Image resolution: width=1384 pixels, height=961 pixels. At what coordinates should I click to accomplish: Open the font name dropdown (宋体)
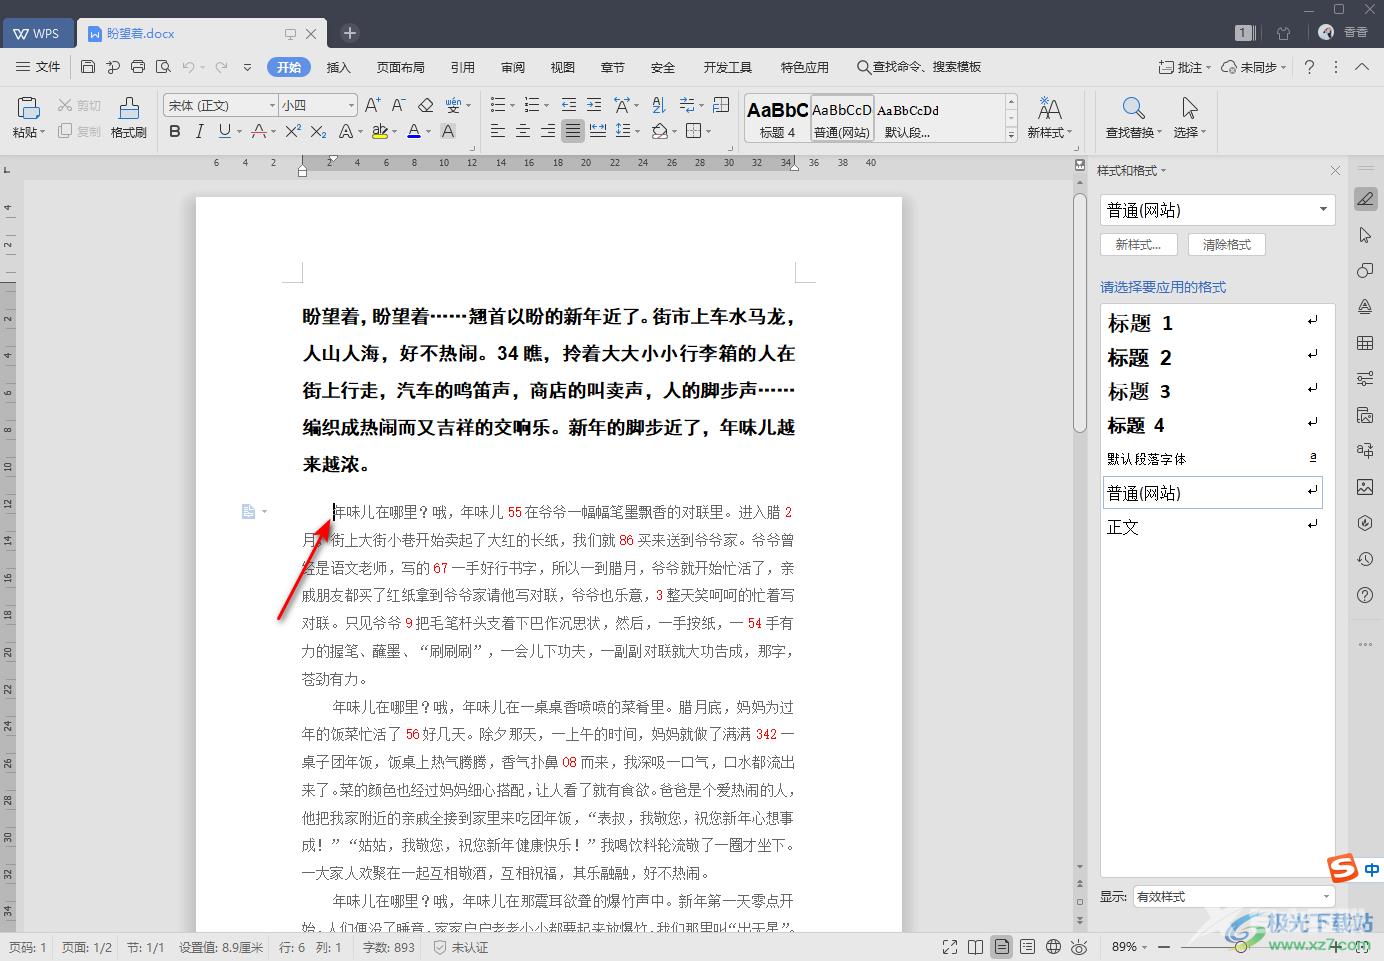[272, 105]
